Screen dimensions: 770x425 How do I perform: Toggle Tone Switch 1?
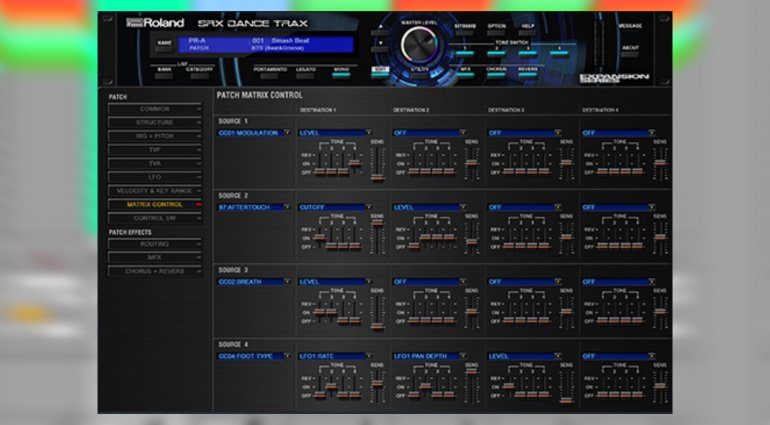tap(465, 51)
